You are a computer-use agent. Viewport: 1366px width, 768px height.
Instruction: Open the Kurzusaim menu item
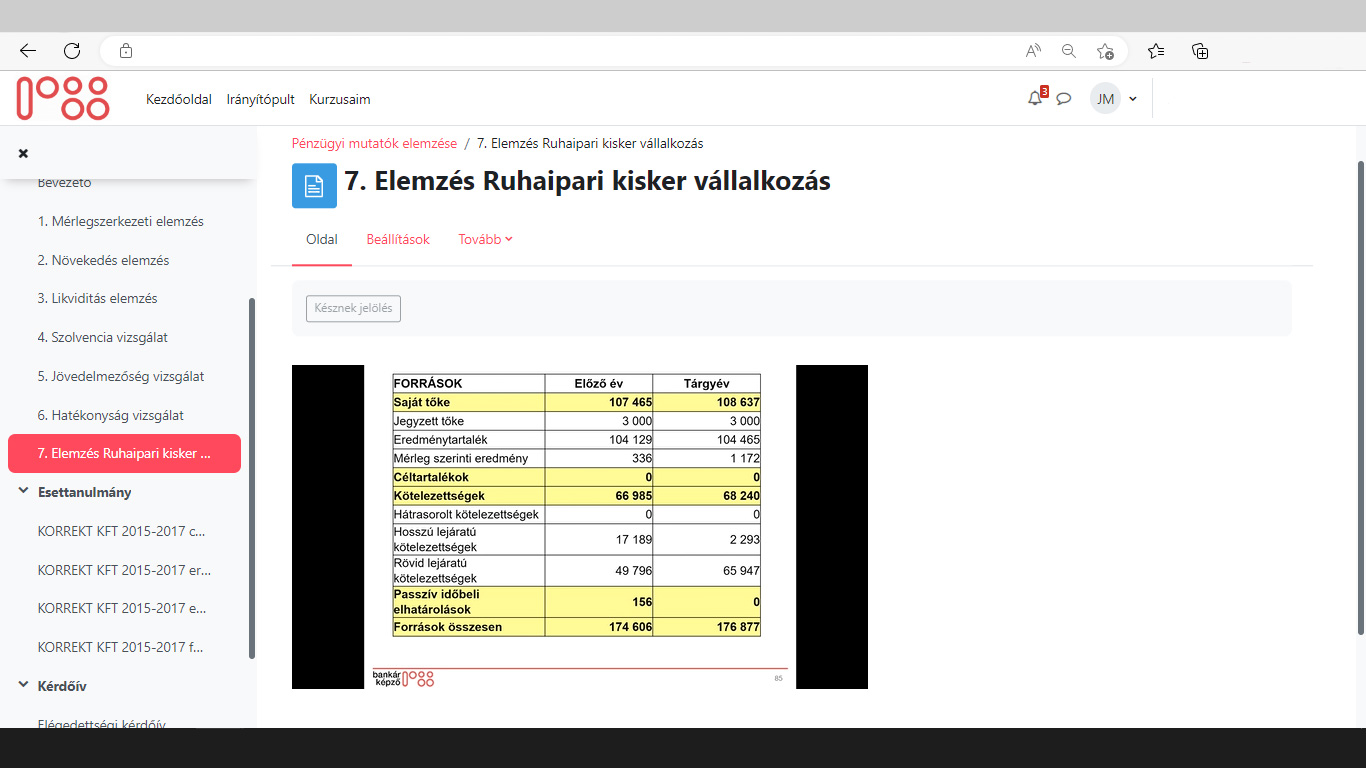[x=339, y=99]
